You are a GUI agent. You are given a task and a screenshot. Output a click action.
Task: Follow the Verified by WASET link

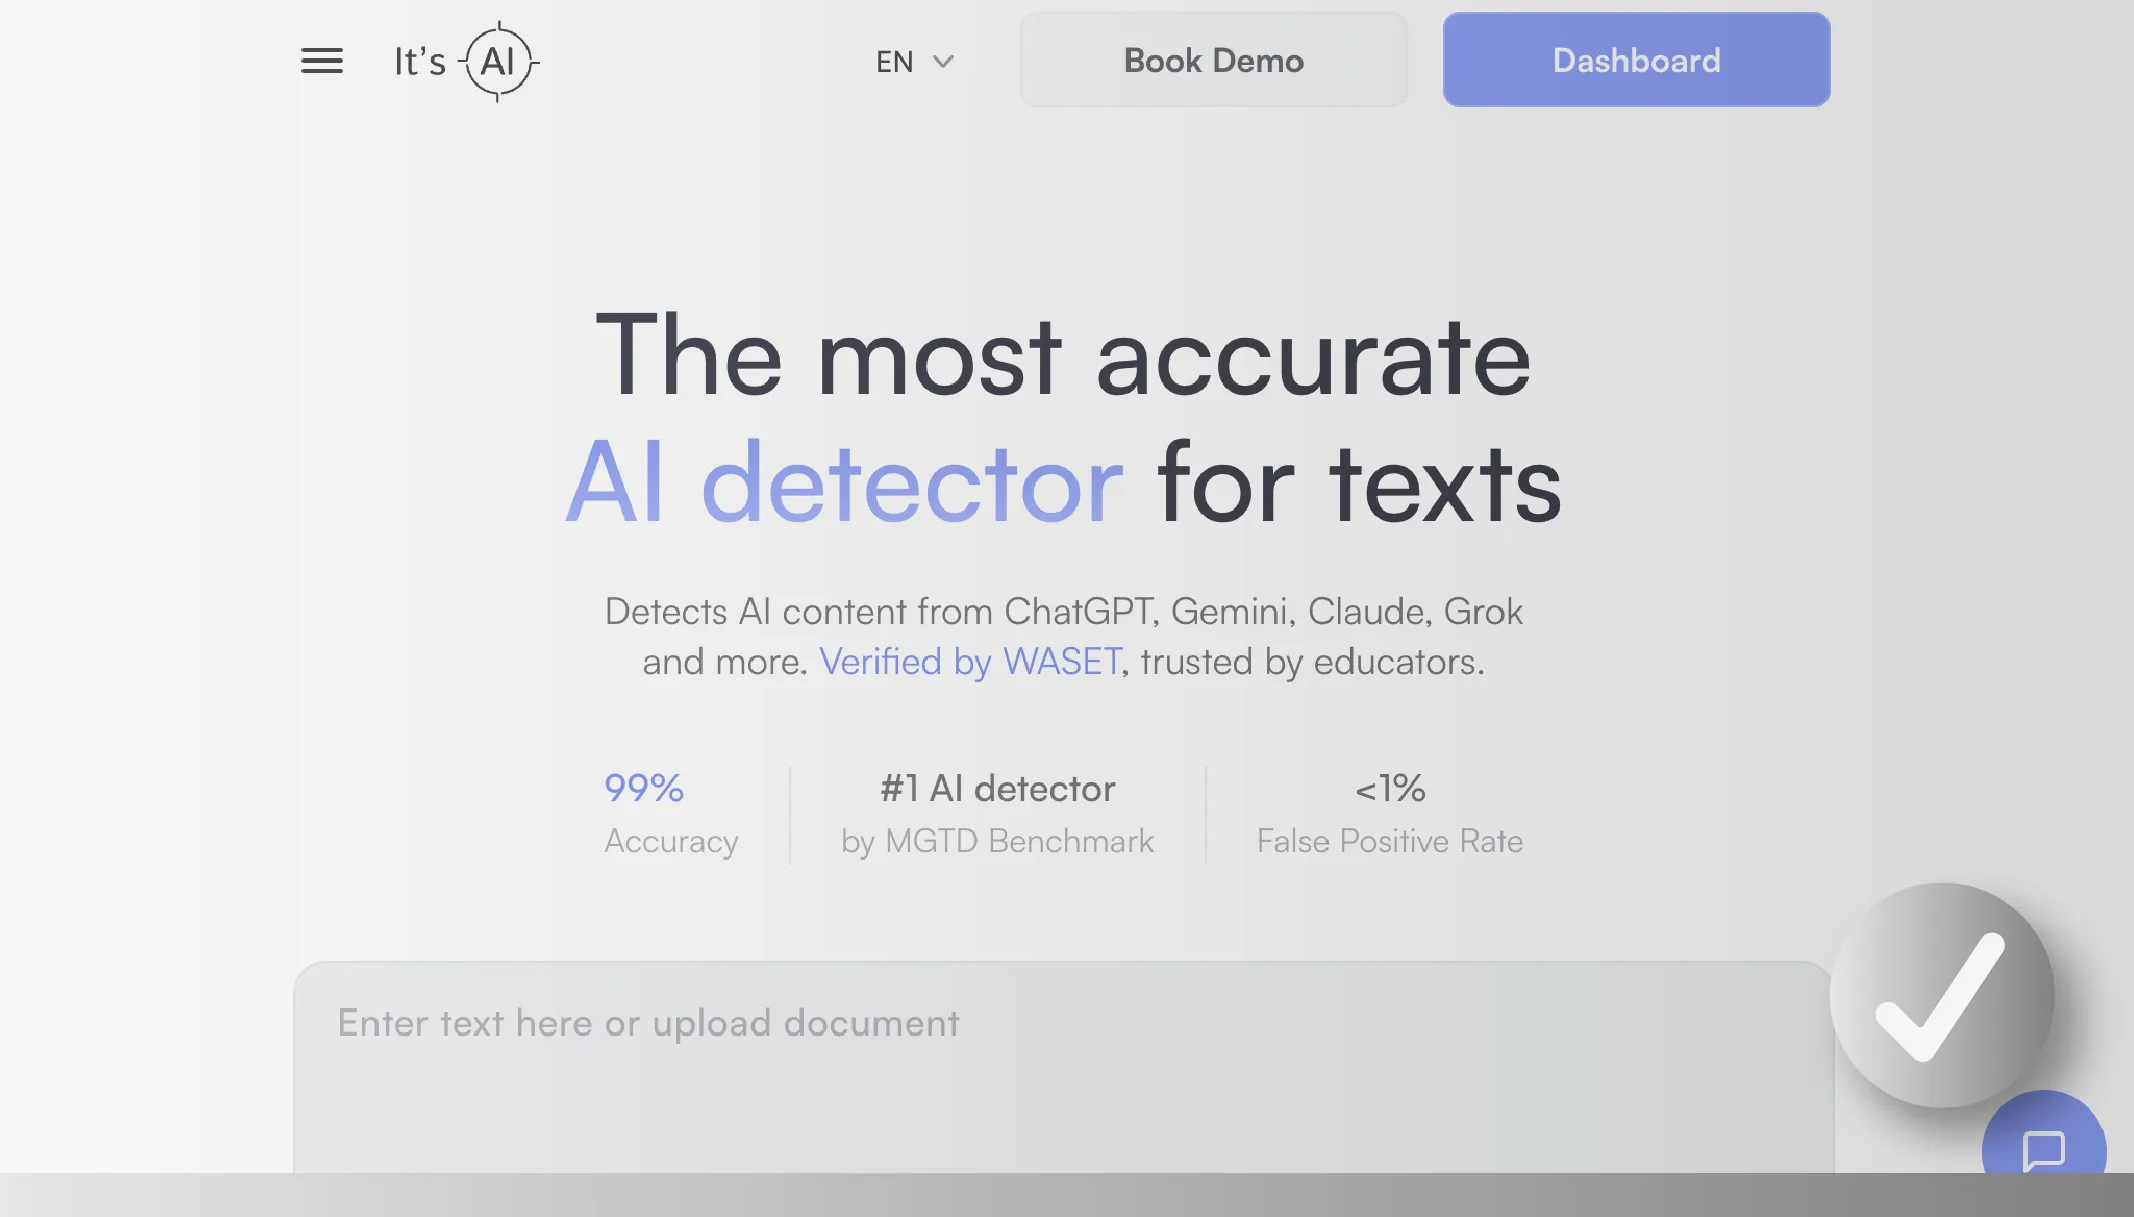click(x=970, y=662)
